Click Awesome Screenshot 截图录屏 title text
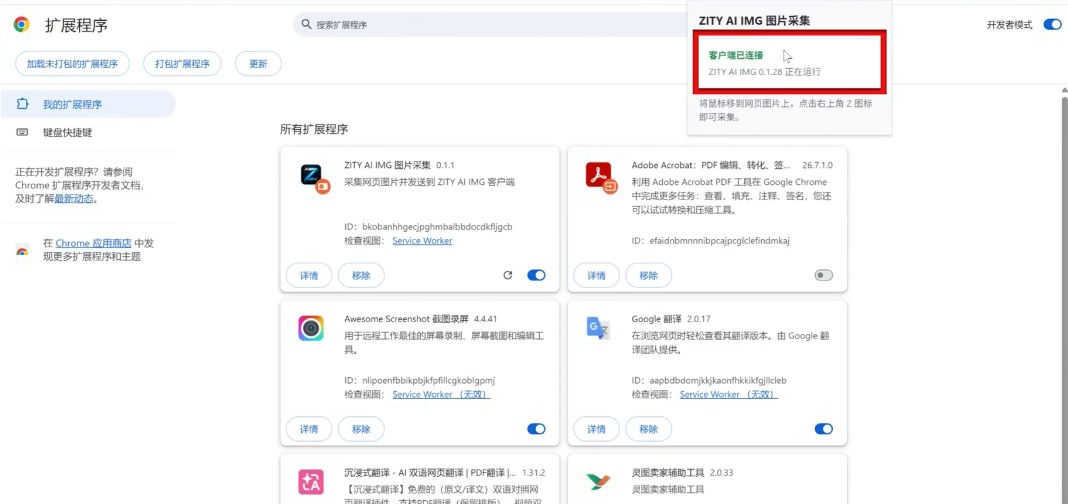This screenshot has width=1068, height=504. (x=407, y=319)
